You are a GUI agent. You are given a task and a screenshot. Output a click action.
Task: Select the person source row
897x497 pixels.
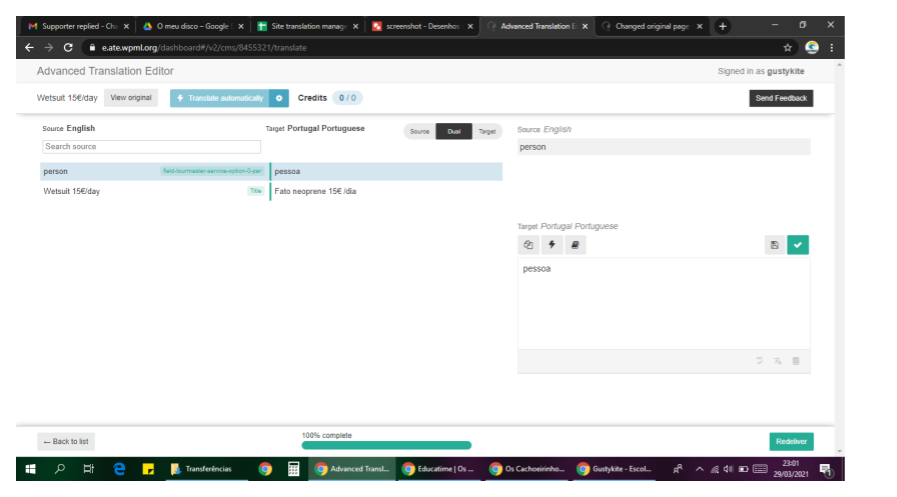(153, 172)
